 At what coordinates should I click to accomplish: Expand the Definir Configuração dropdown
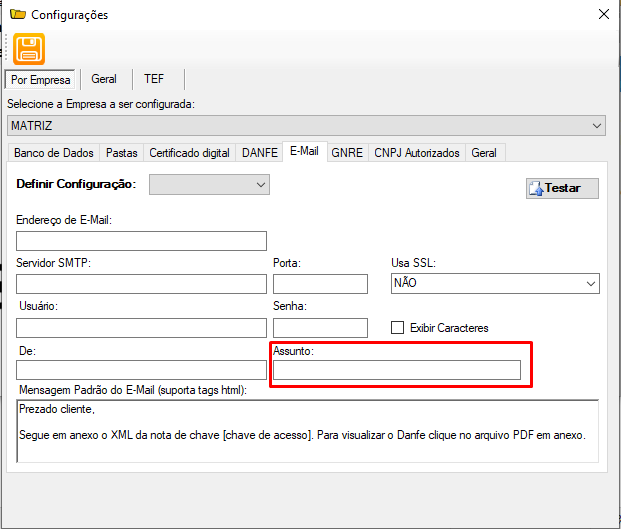click(x=209, y=184)
